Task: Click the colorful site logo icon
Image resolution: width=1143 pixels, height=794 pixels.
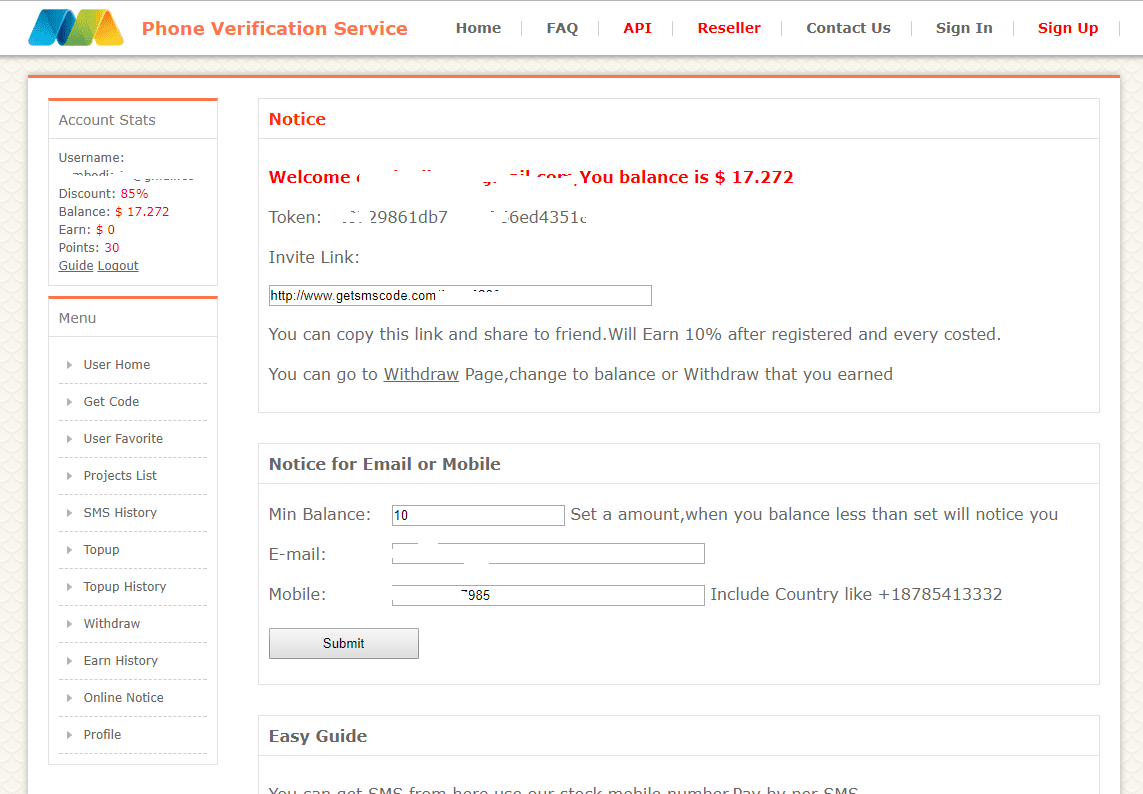Action: coord(76,28)
